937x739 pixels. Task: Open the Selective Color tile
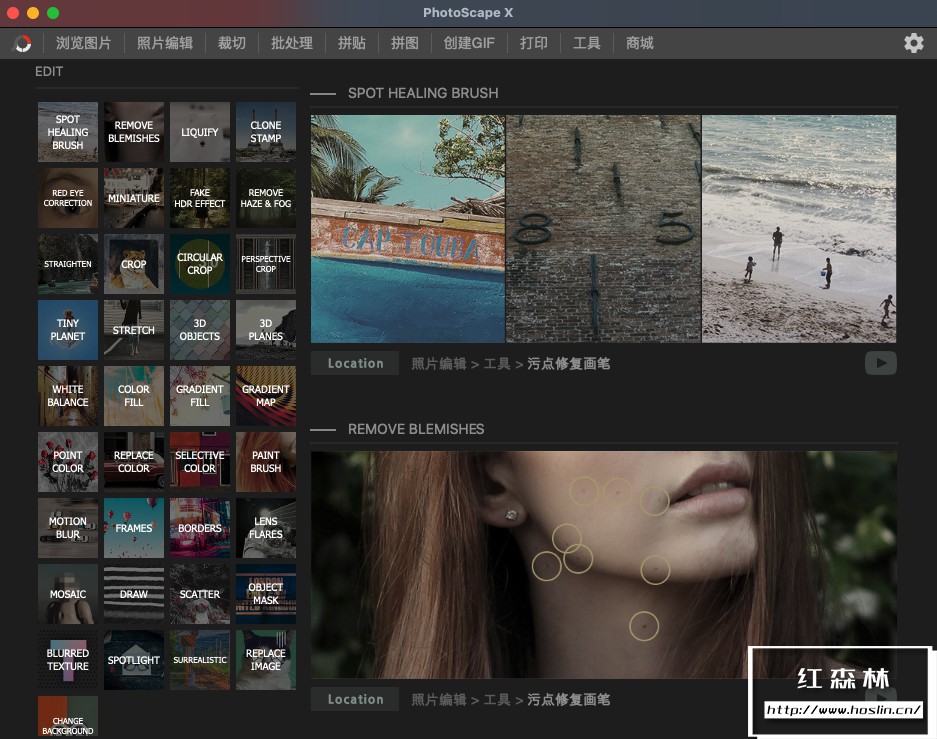point(200,462)
